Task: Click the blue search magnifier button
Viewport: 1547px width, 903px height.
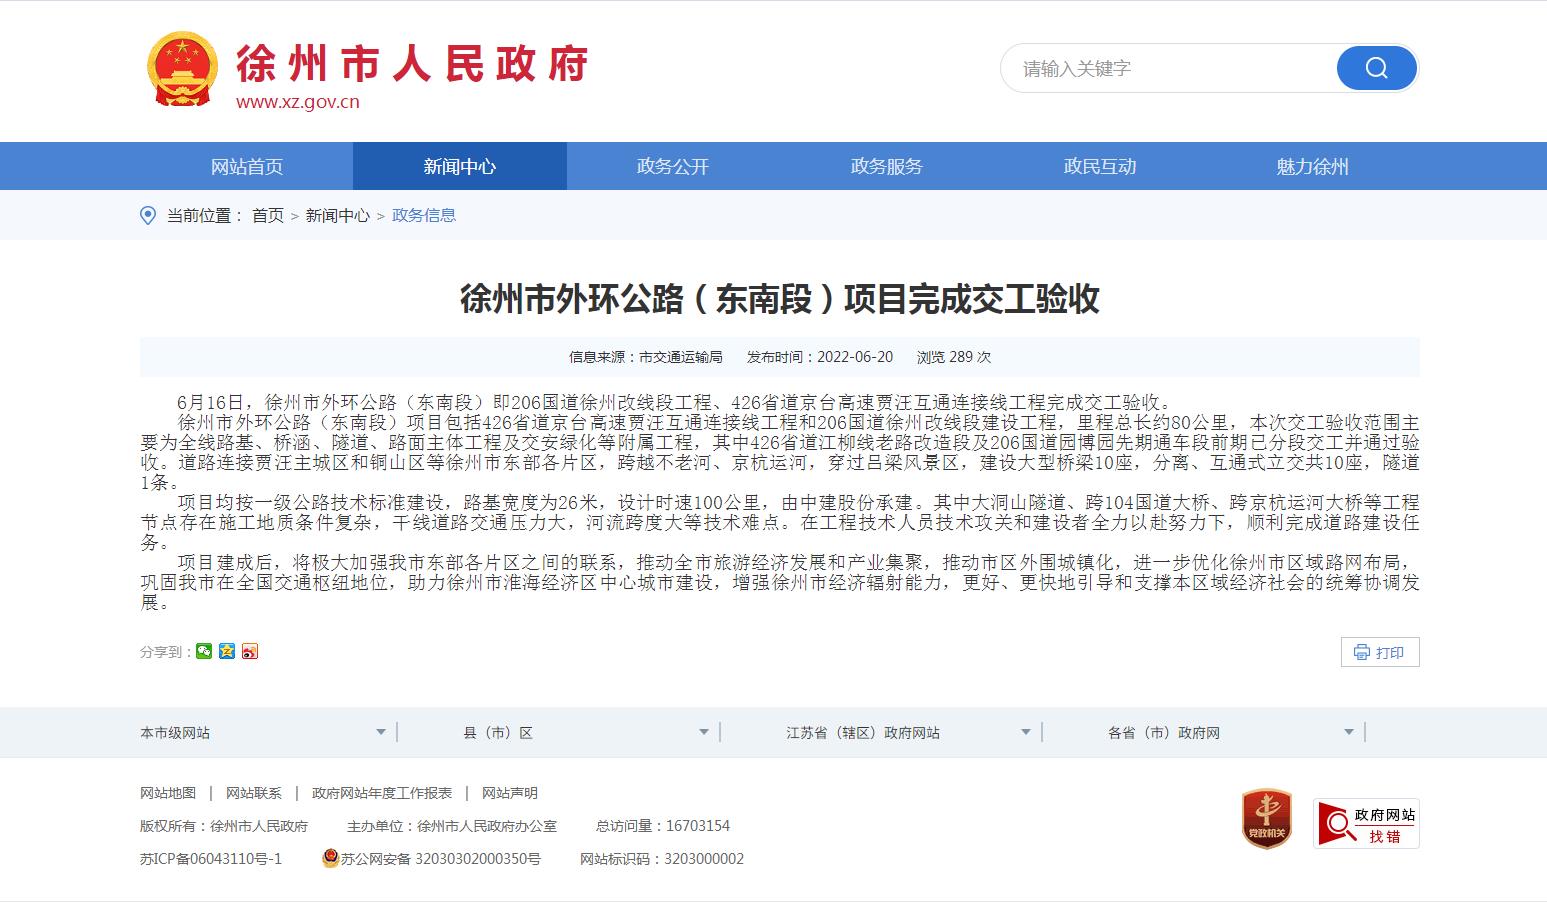Action: (1376, 68)
